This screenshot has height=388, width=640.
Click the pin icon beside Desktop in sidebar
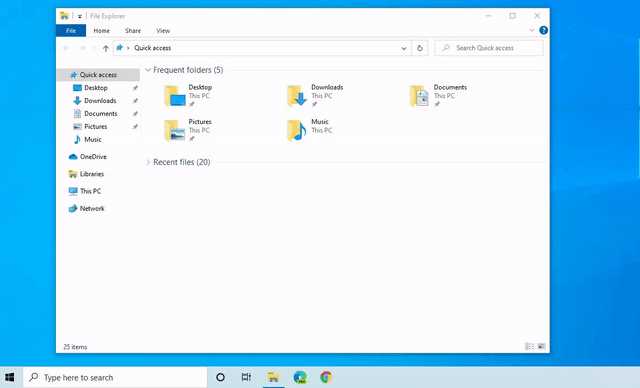point(135,88)
